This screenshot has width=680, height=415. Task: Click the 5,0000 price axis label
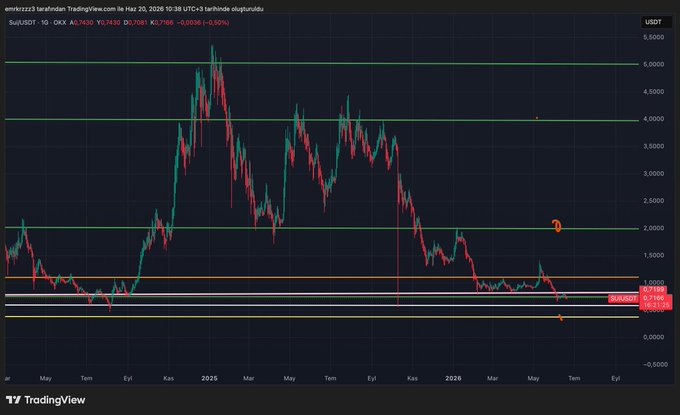654,64
